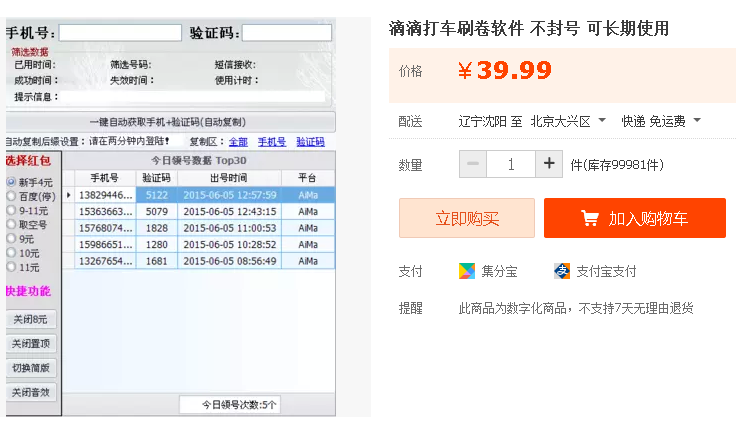Click the 立即购买 button

(x=466, y=218)
